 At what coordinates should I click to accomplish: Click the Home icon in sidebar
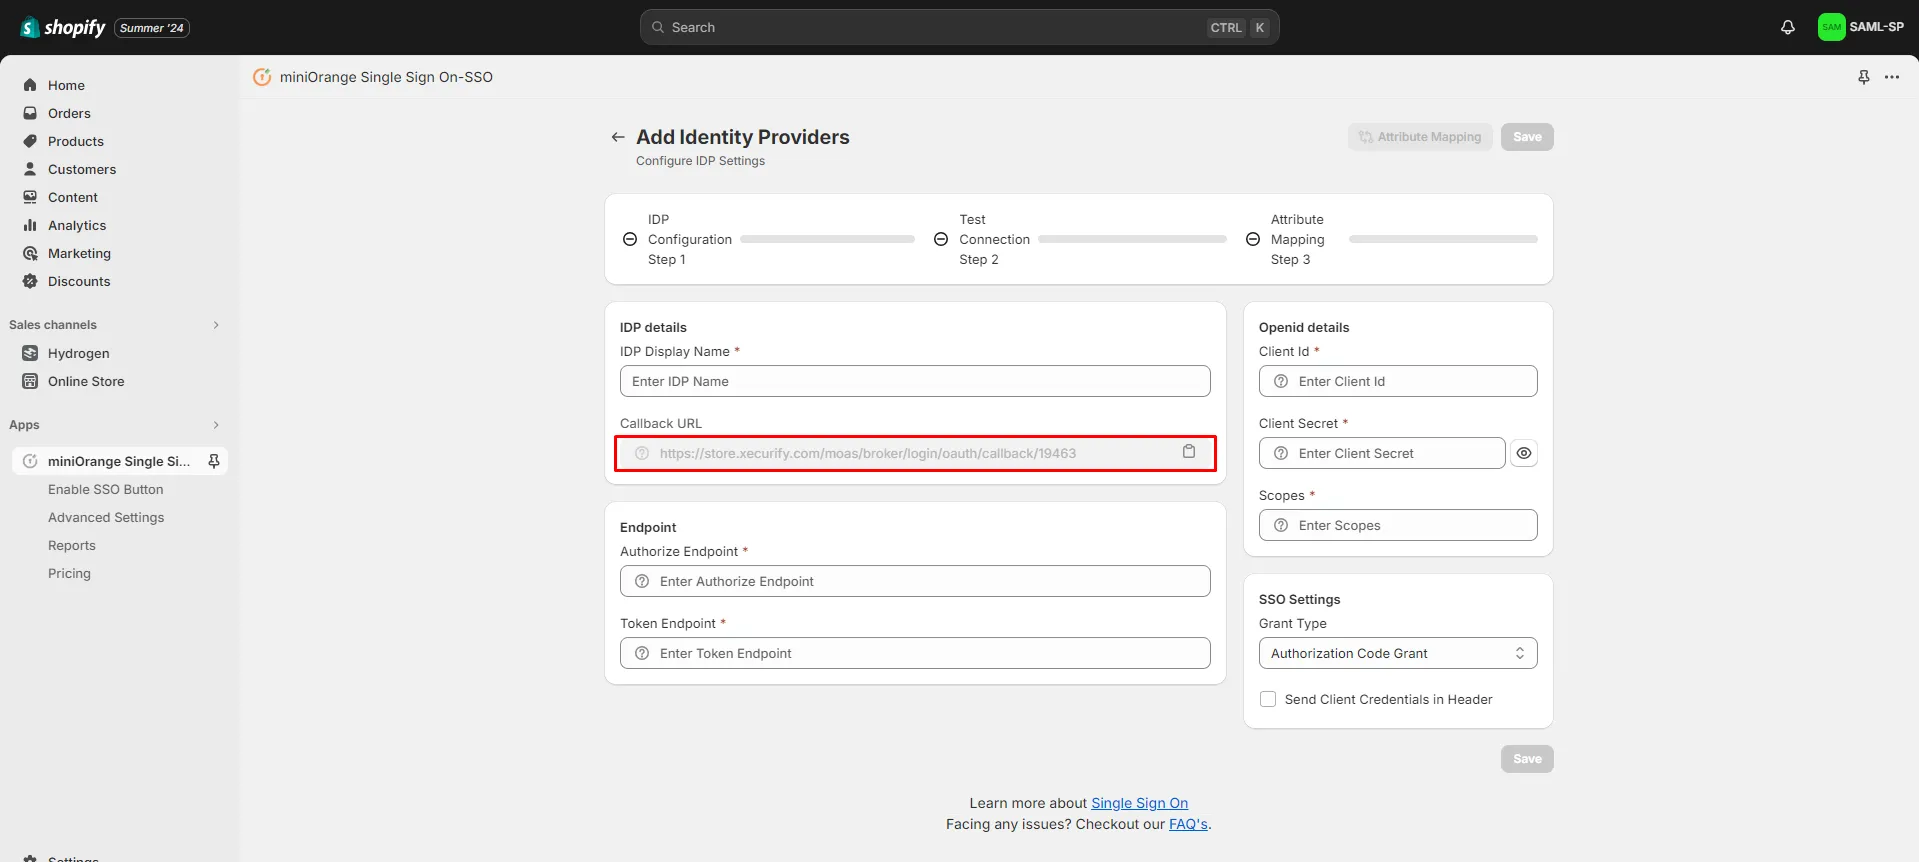point(30,85)
